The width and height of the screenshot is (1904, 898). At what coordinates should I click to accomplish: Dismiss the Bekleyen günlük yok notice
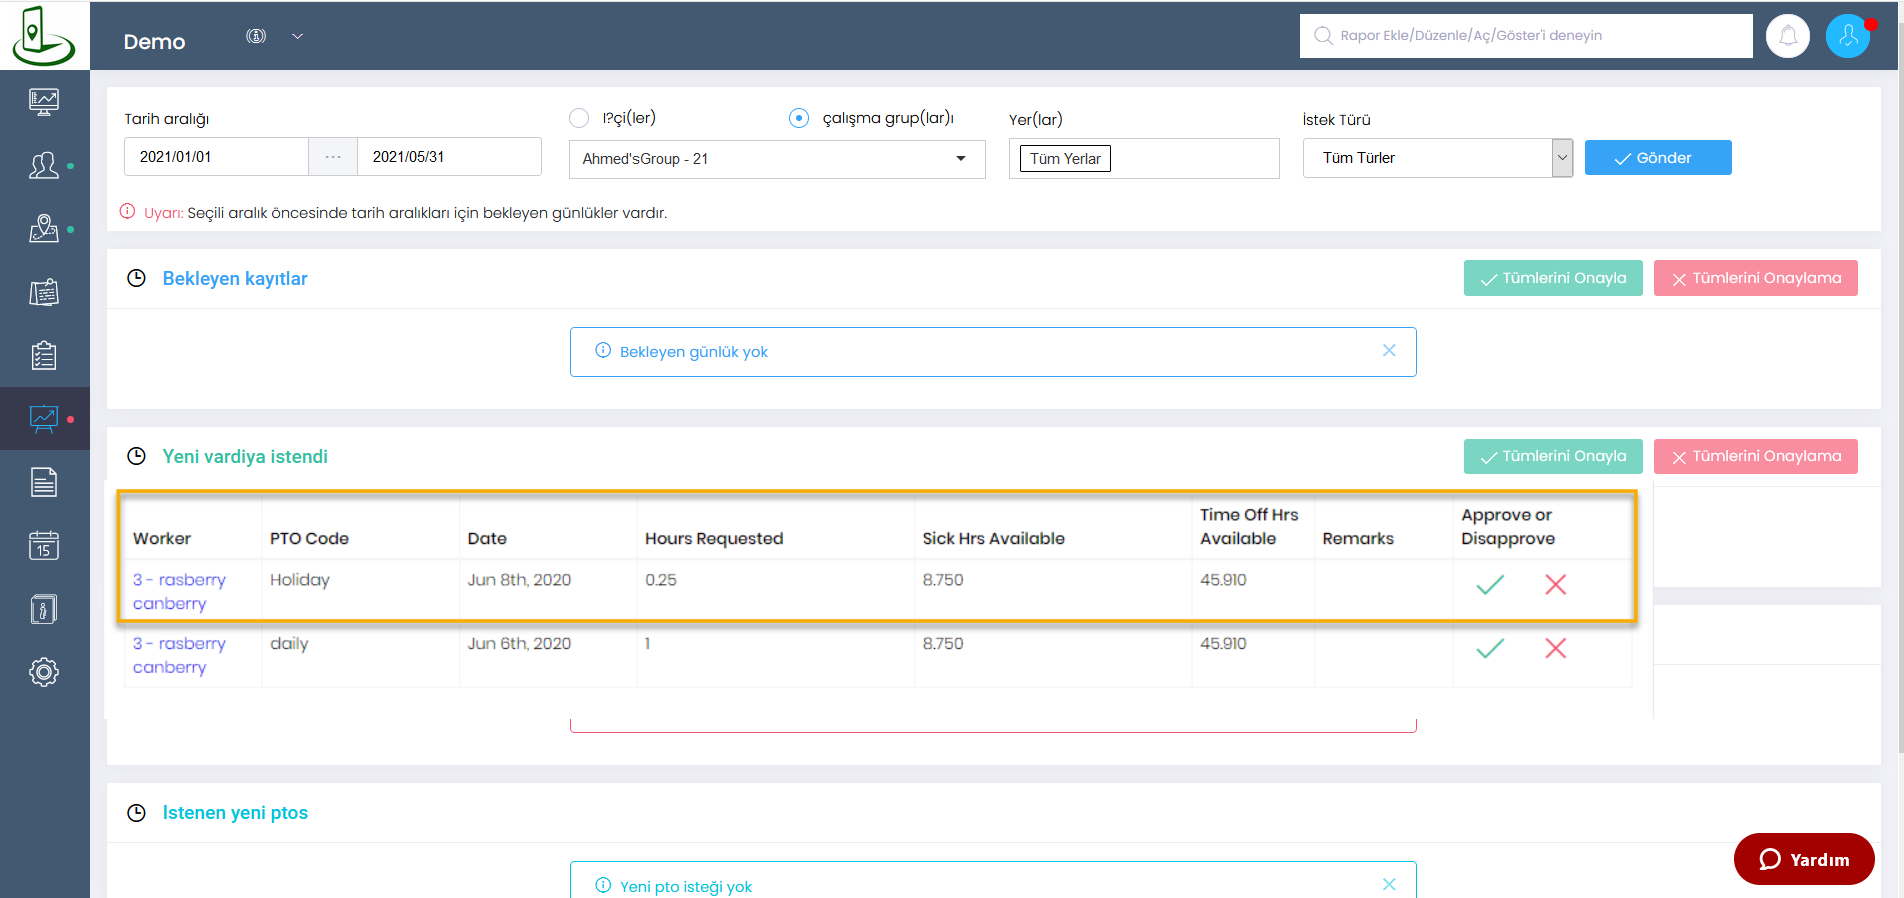1389,351
